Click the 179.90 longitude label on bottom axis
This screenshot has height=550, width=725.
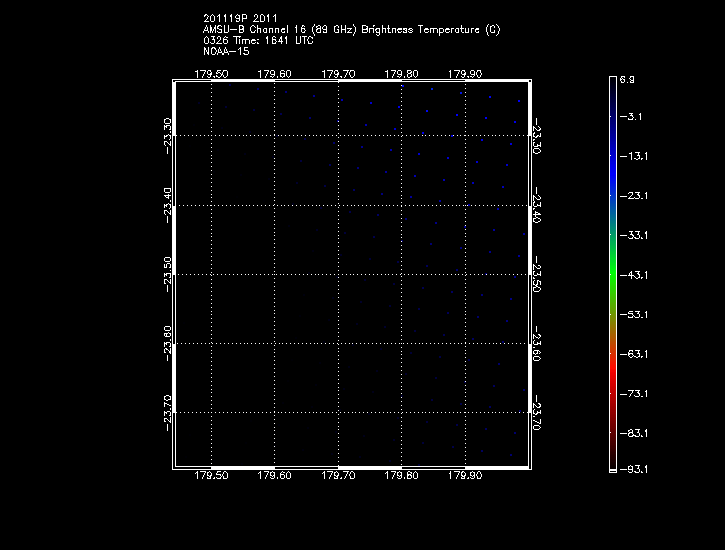[465, 476]
